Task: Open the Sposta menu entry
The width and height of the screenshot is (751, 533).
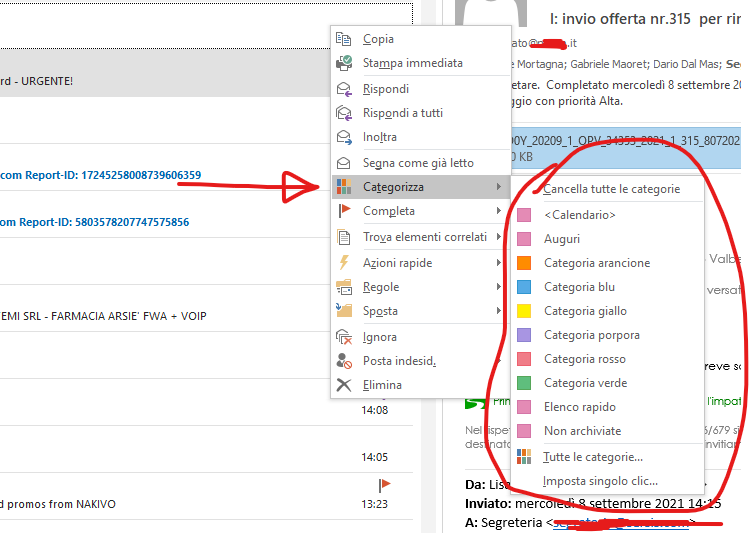Action: (x=380, y=311)
